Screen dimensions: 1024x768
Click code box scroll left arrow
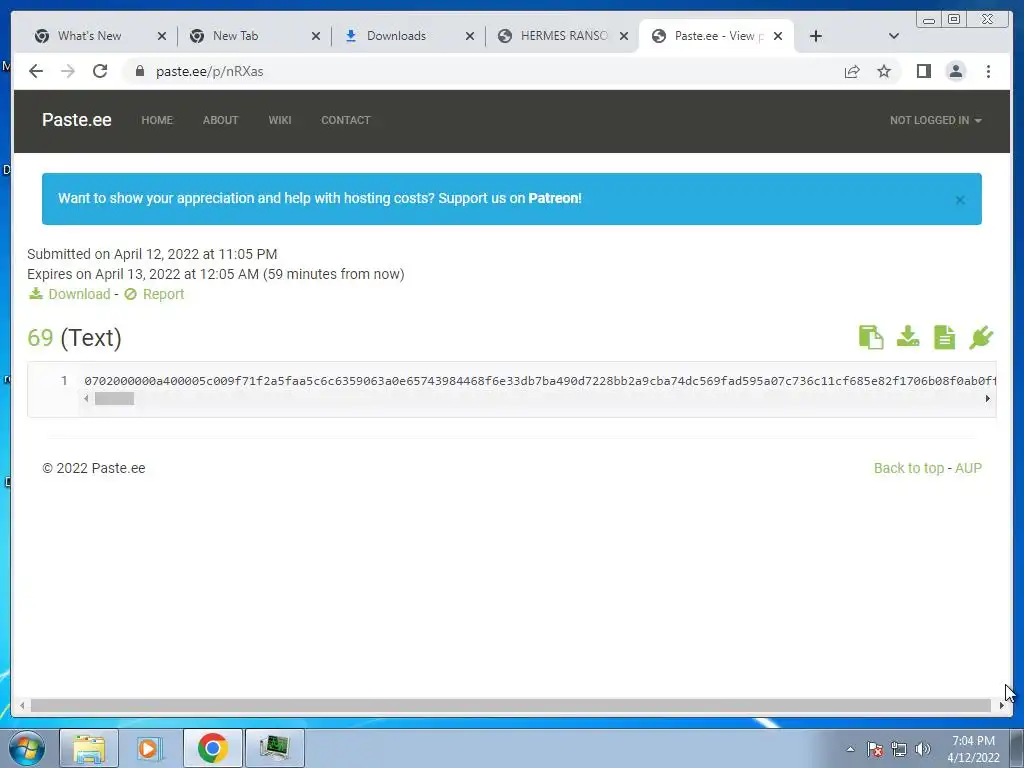[x=86, y=398]
